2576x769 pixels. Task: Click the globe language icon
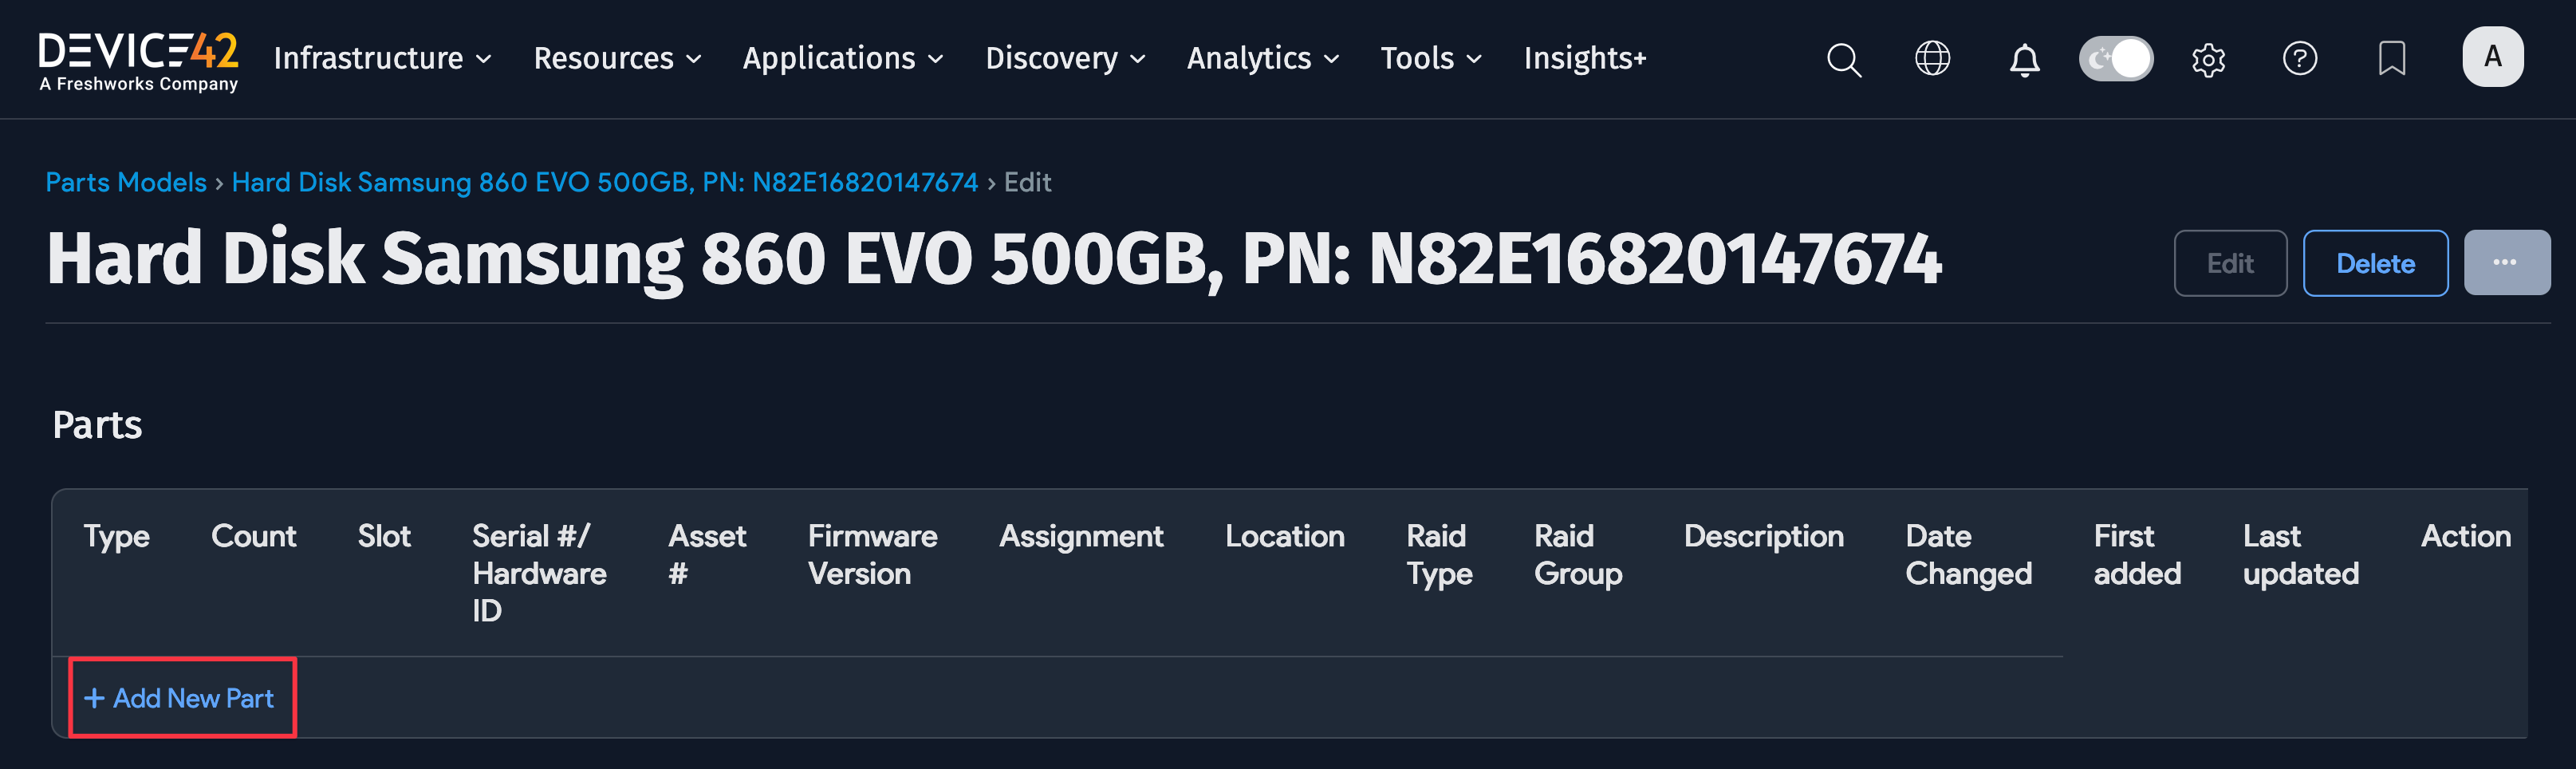tap(1931, 59)
